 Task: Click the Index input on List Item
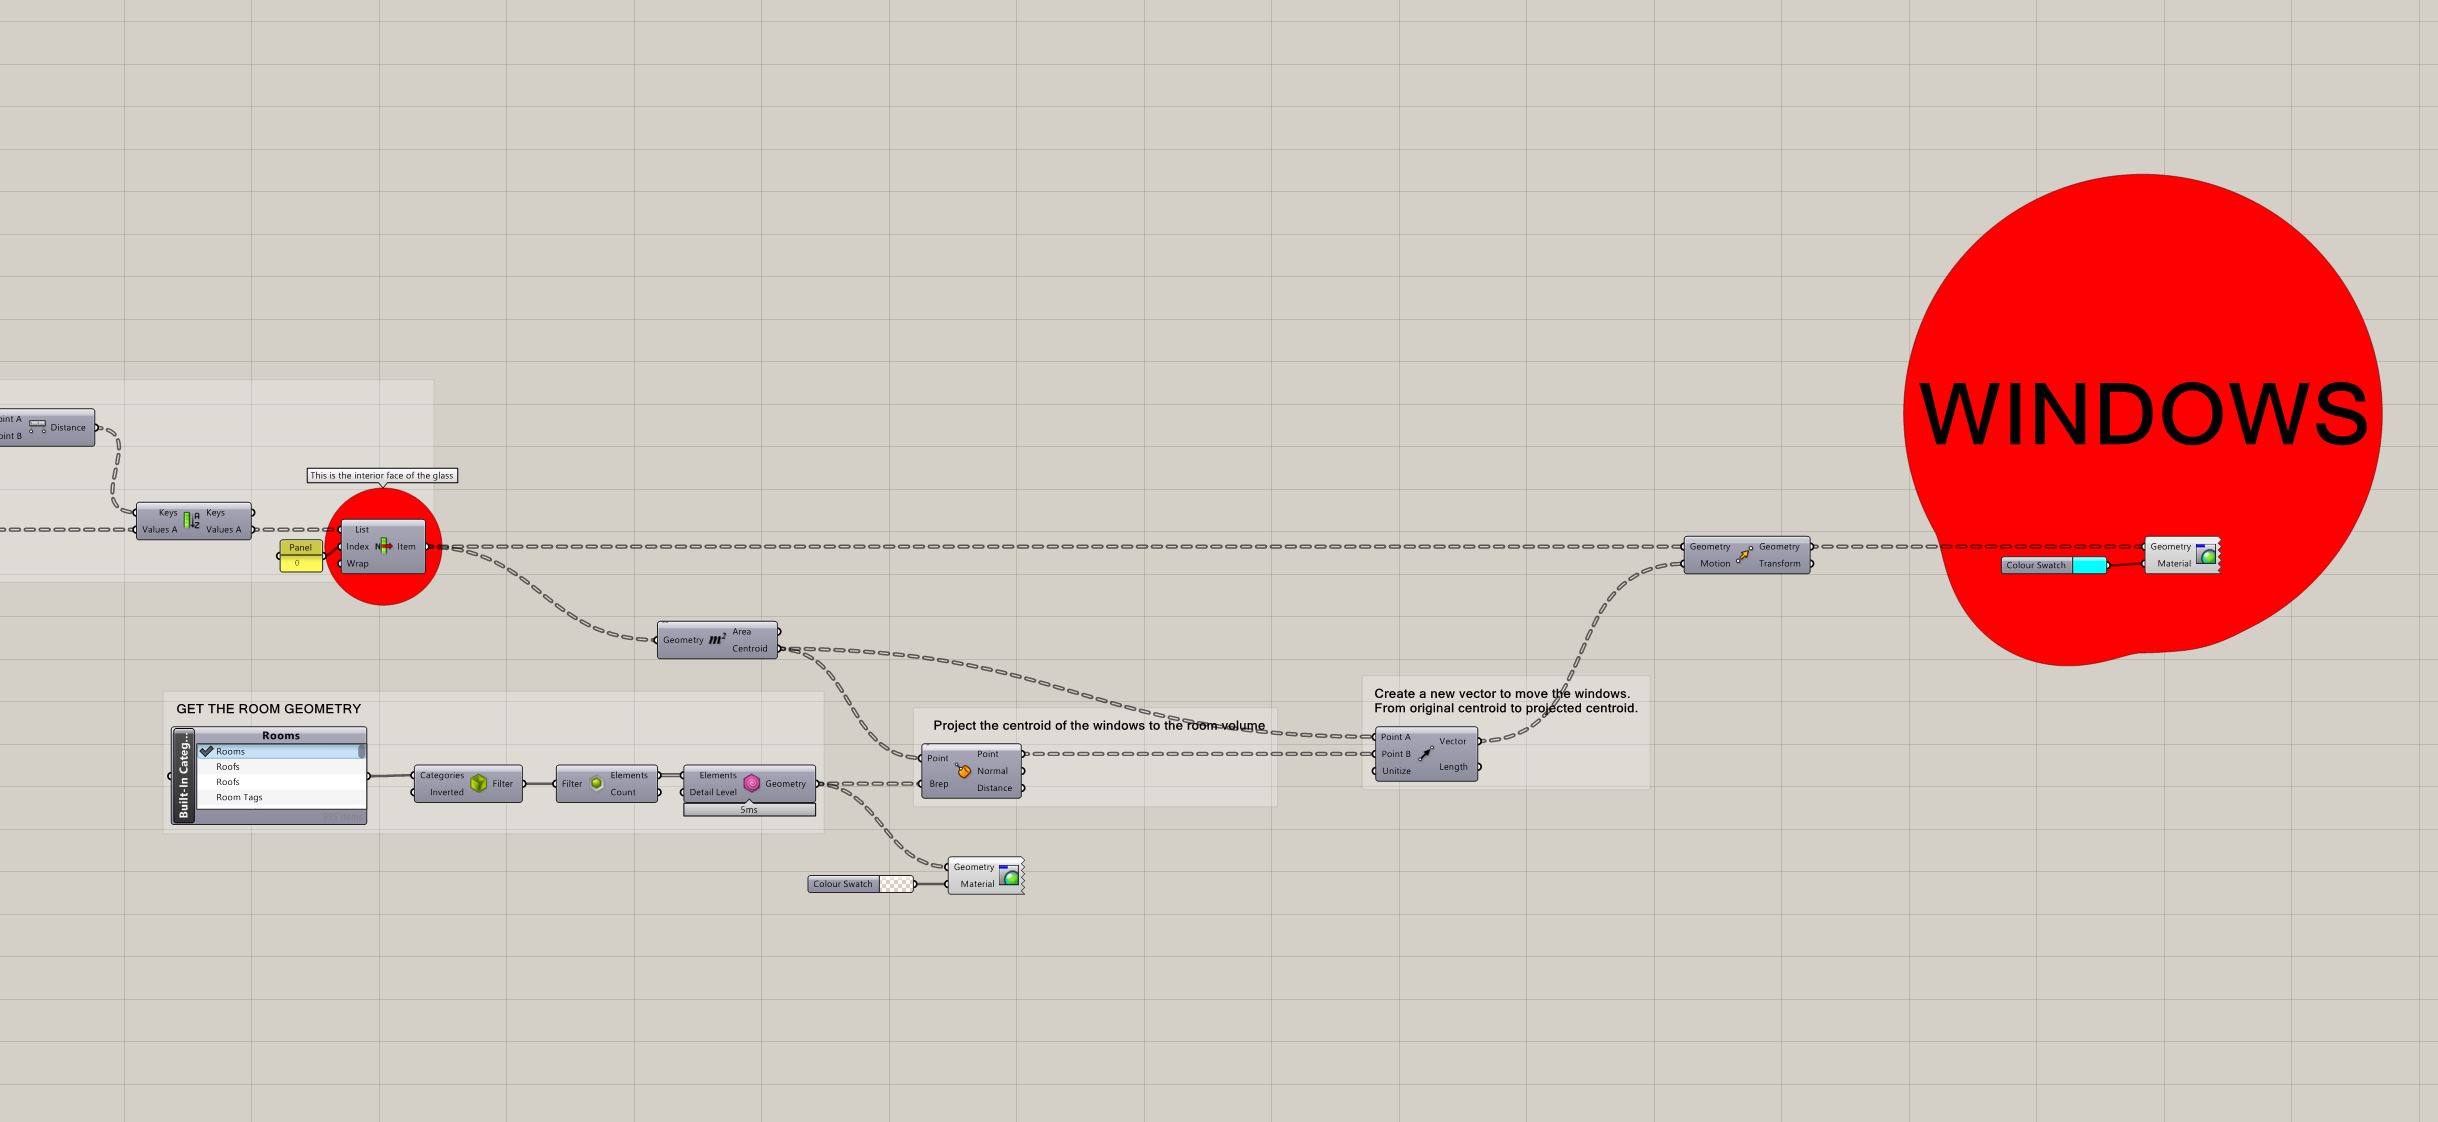(357, 546)
